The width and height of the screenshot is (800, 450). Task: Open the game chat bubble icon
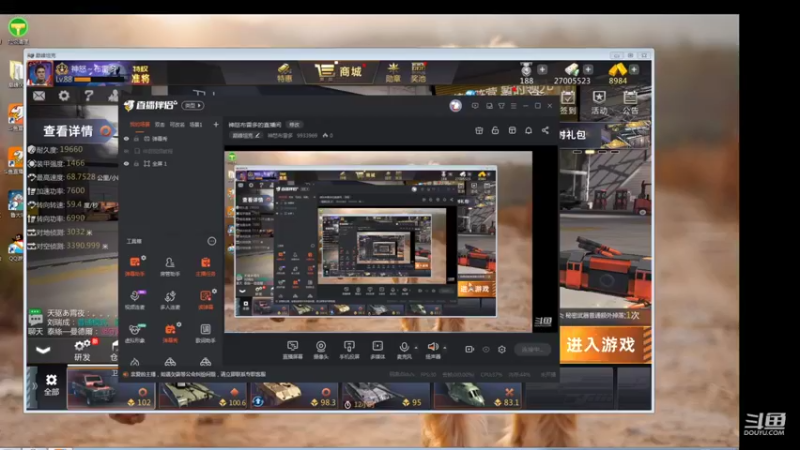pos(35,317)
